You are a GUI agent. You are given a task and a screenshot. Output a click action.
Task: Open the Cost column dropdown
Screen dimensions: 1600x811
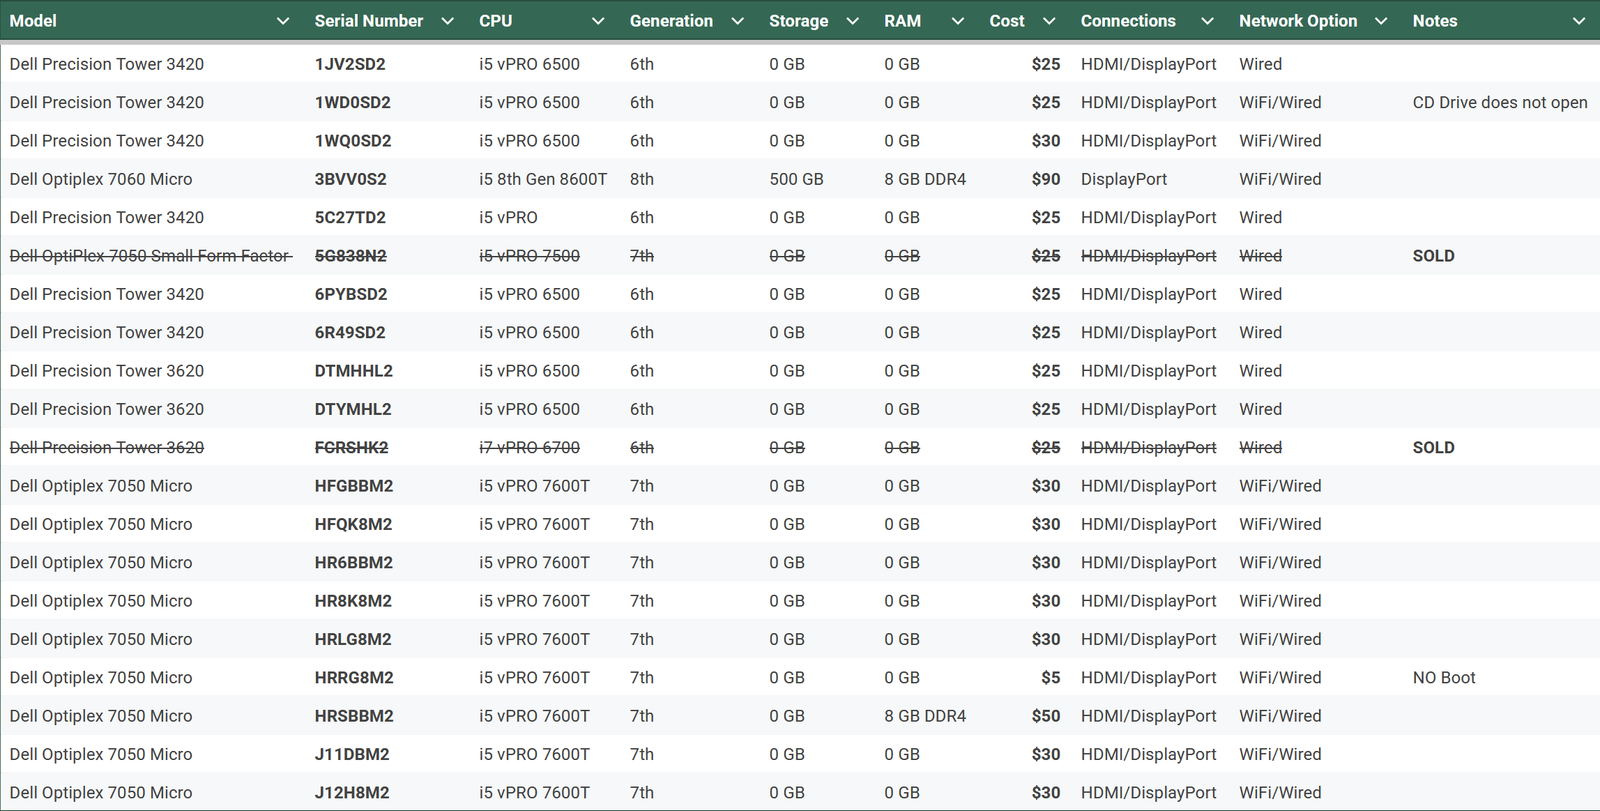(1049, 21)
